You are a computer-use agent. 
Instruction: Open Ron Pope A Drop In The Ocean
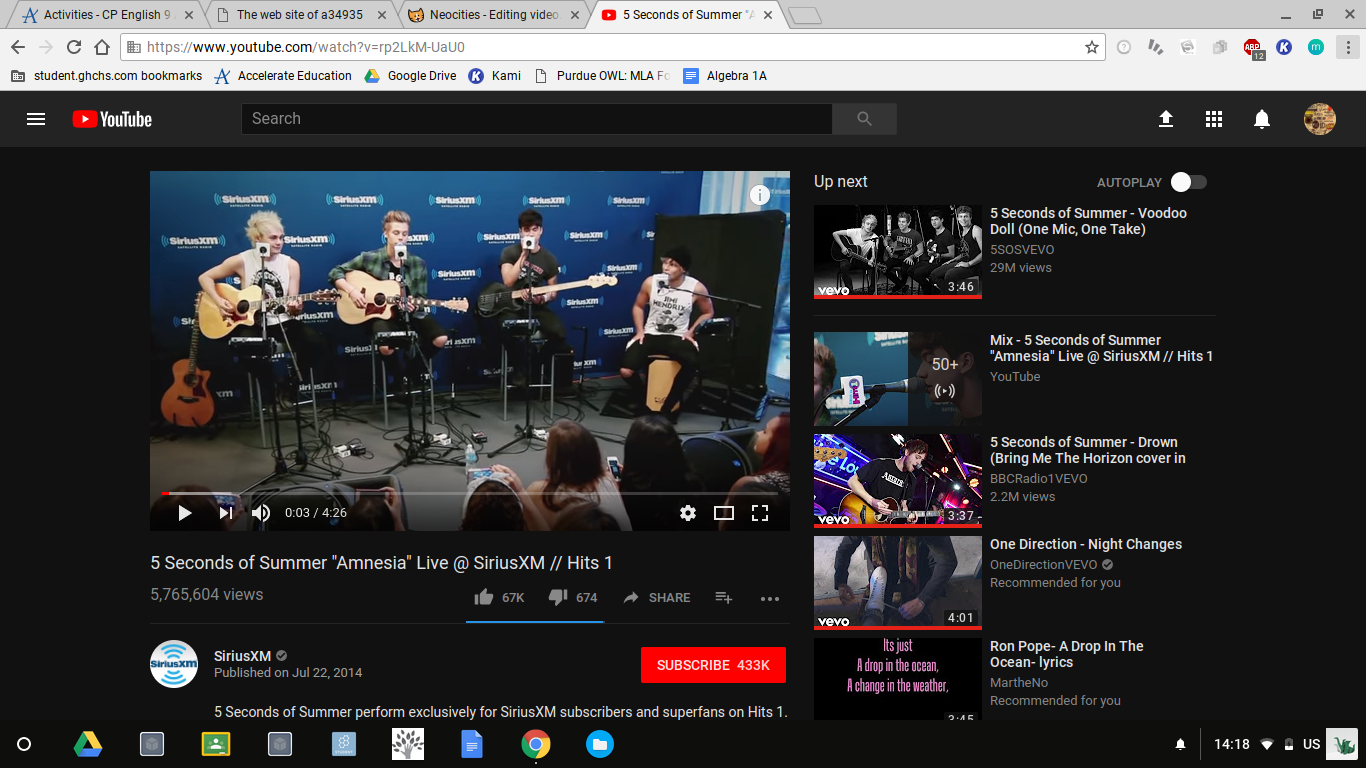(x=1067, y=654)
